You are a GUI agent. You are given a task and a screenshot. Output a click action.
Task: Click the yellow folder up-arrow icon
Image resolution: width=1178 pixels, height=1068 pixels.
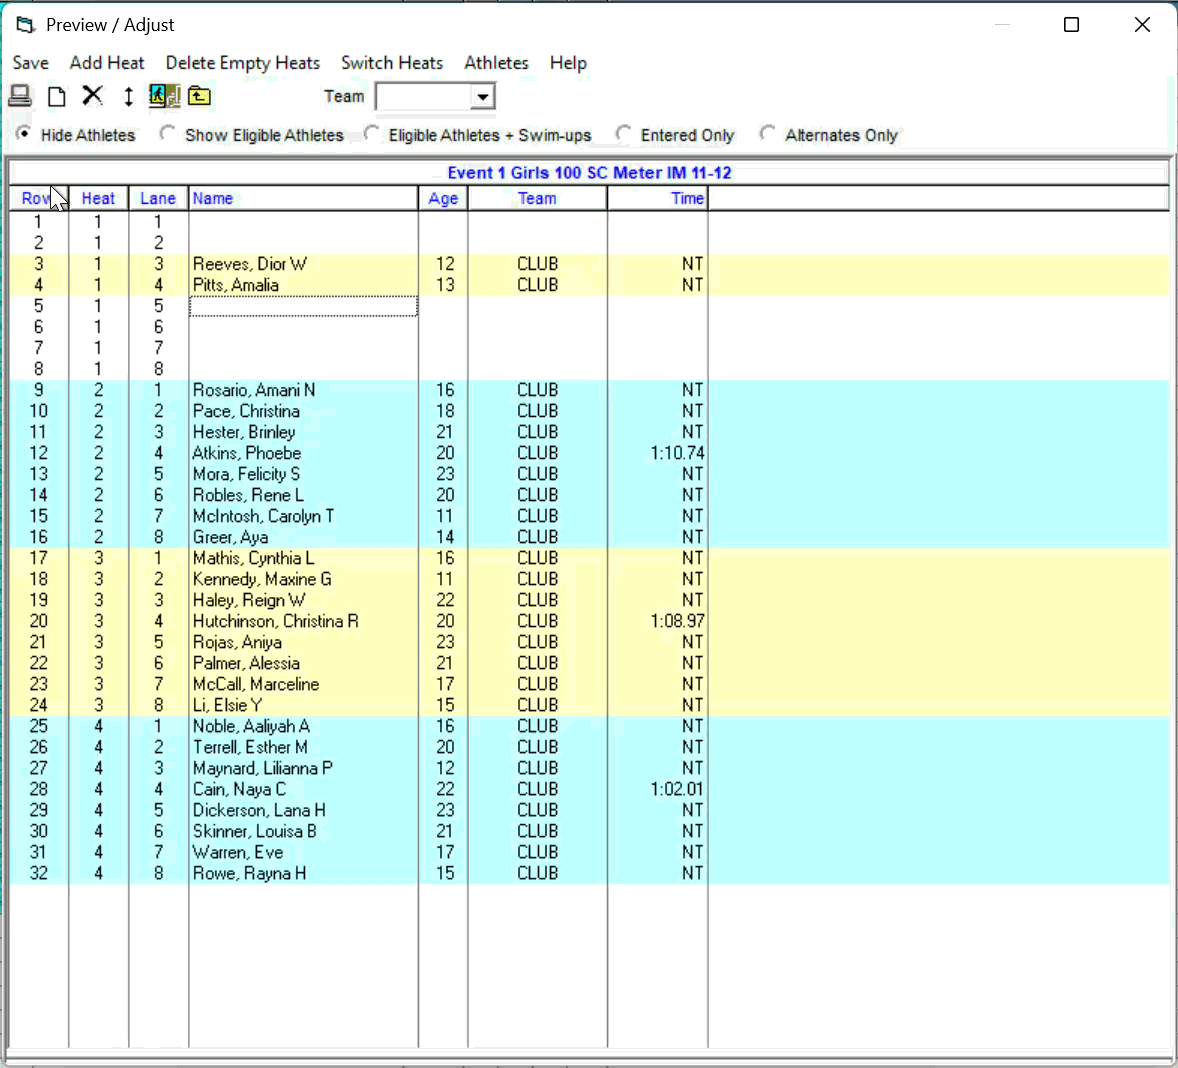pos(199,96)
